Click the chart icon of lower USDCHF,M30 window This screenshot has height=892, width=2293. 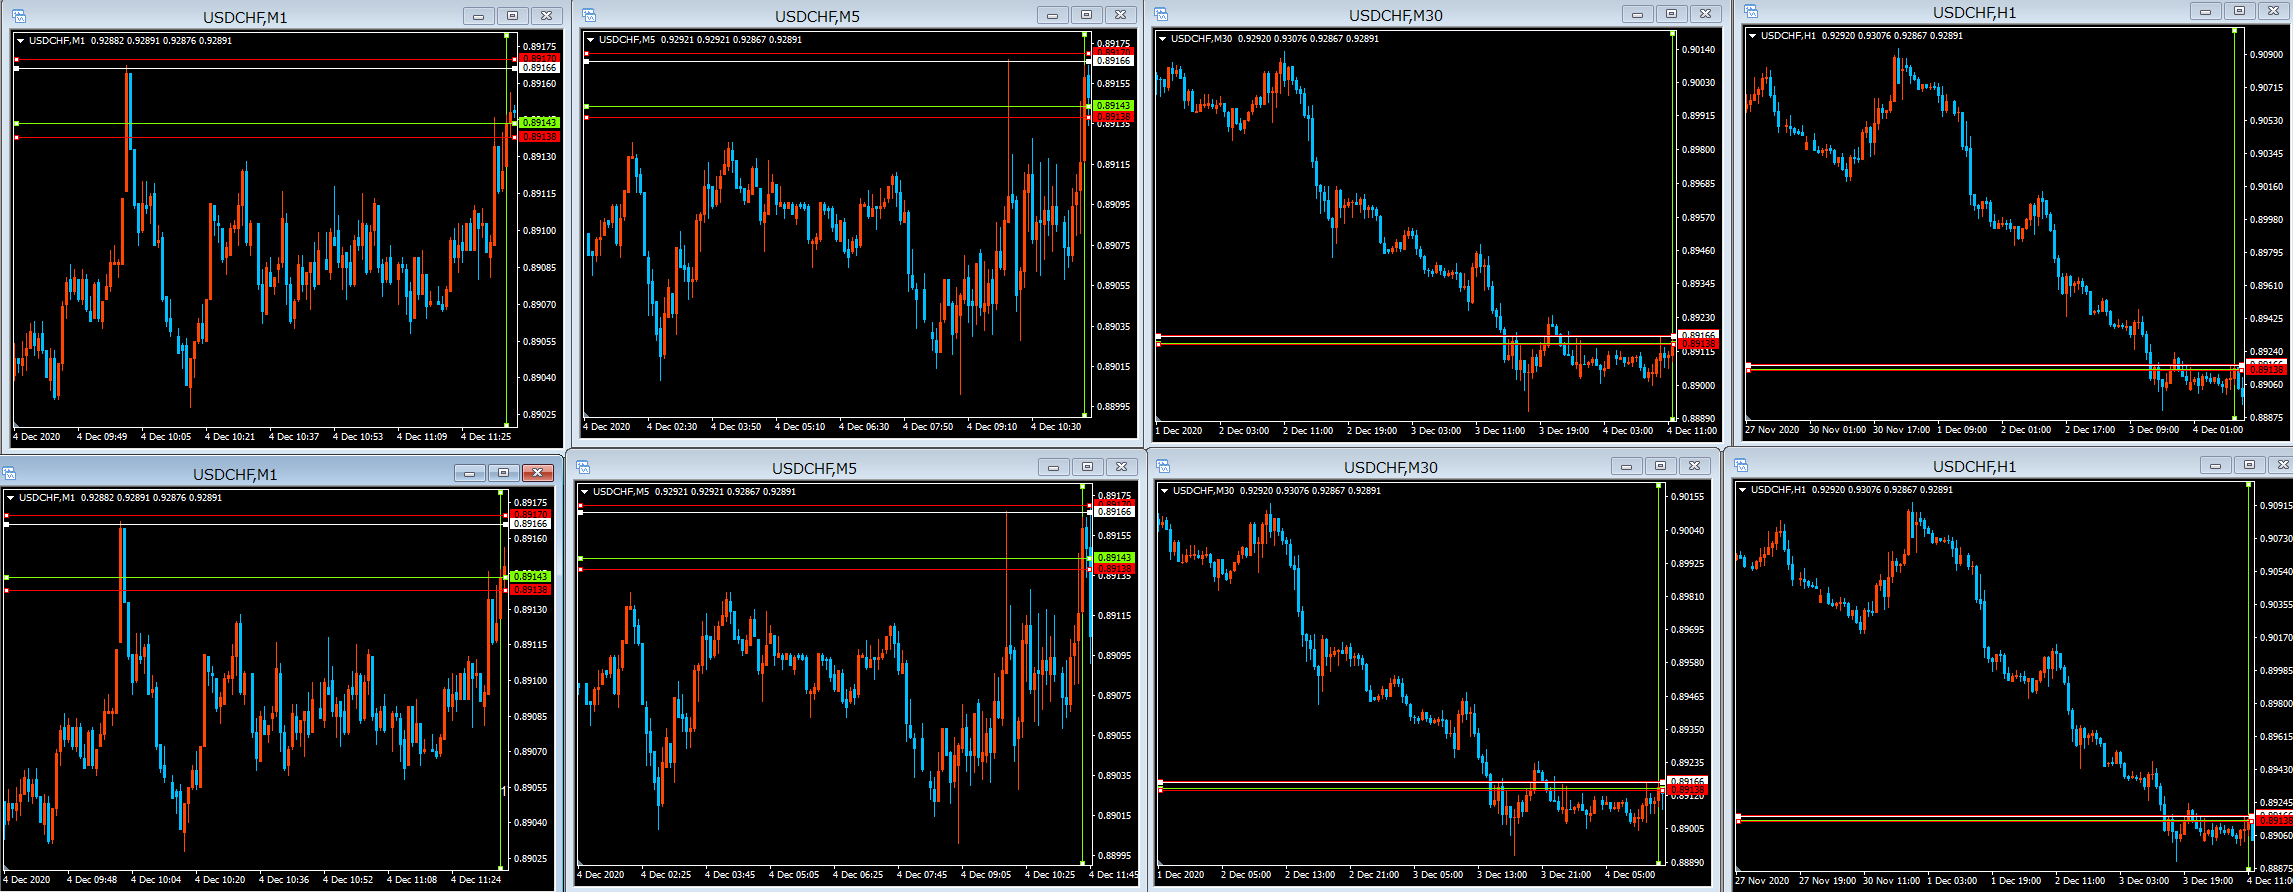click(1163, 466)
